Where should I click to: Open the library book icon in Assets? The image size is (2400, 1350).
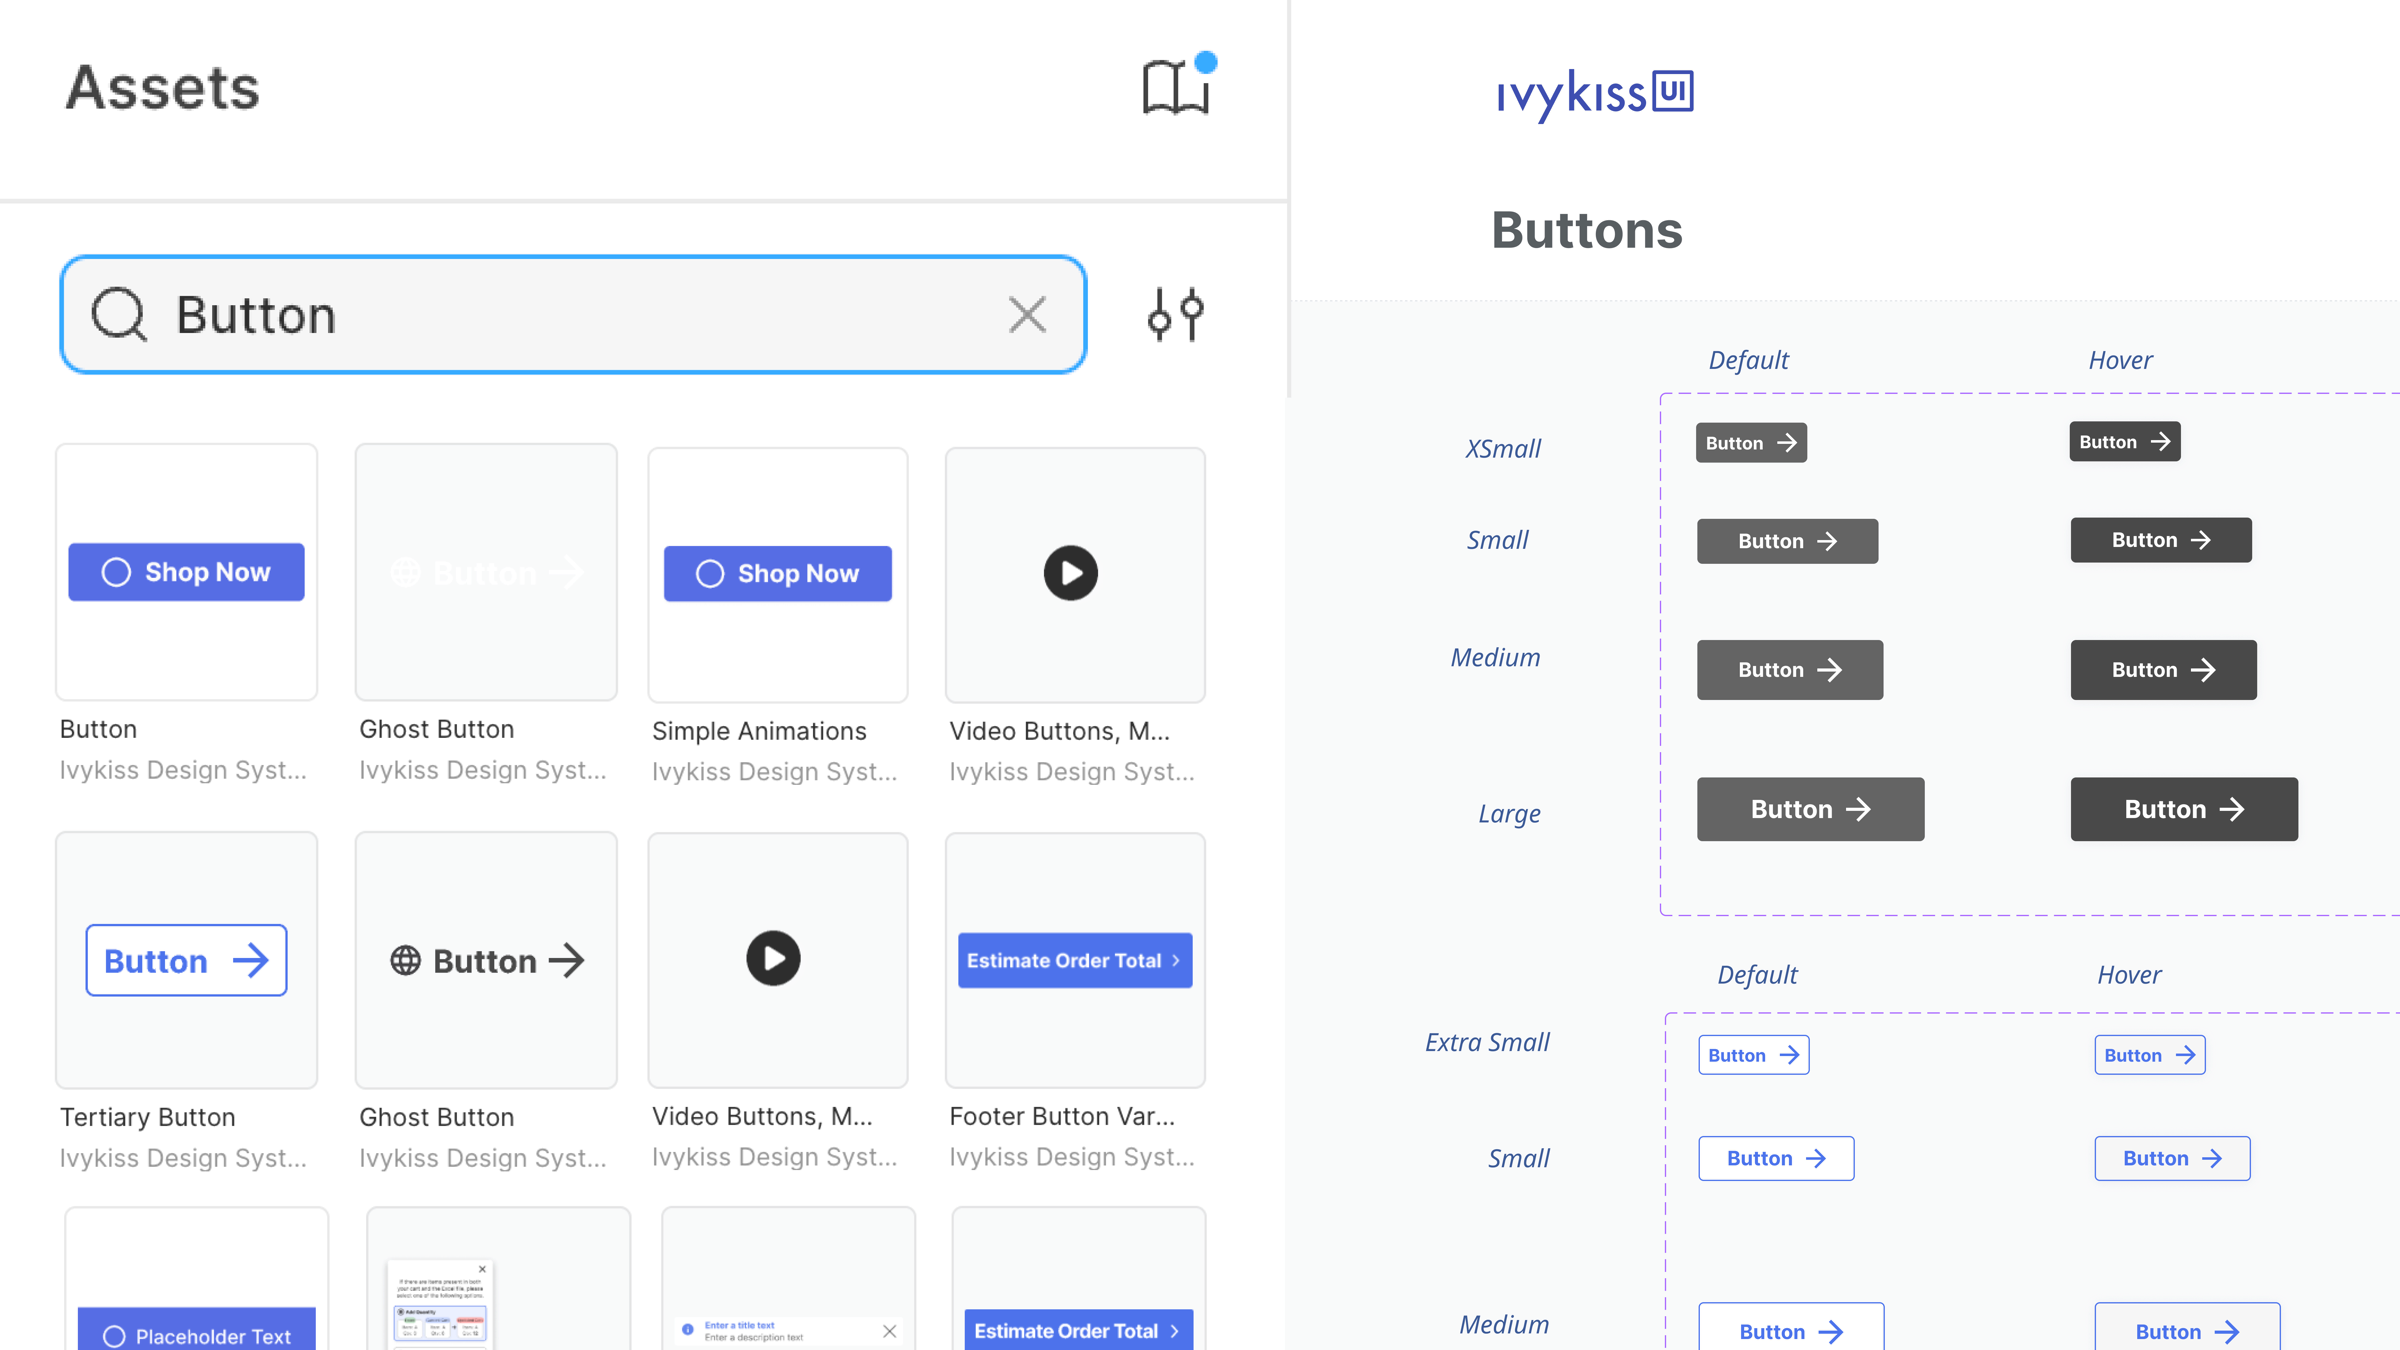click(x=1176, y=86)
